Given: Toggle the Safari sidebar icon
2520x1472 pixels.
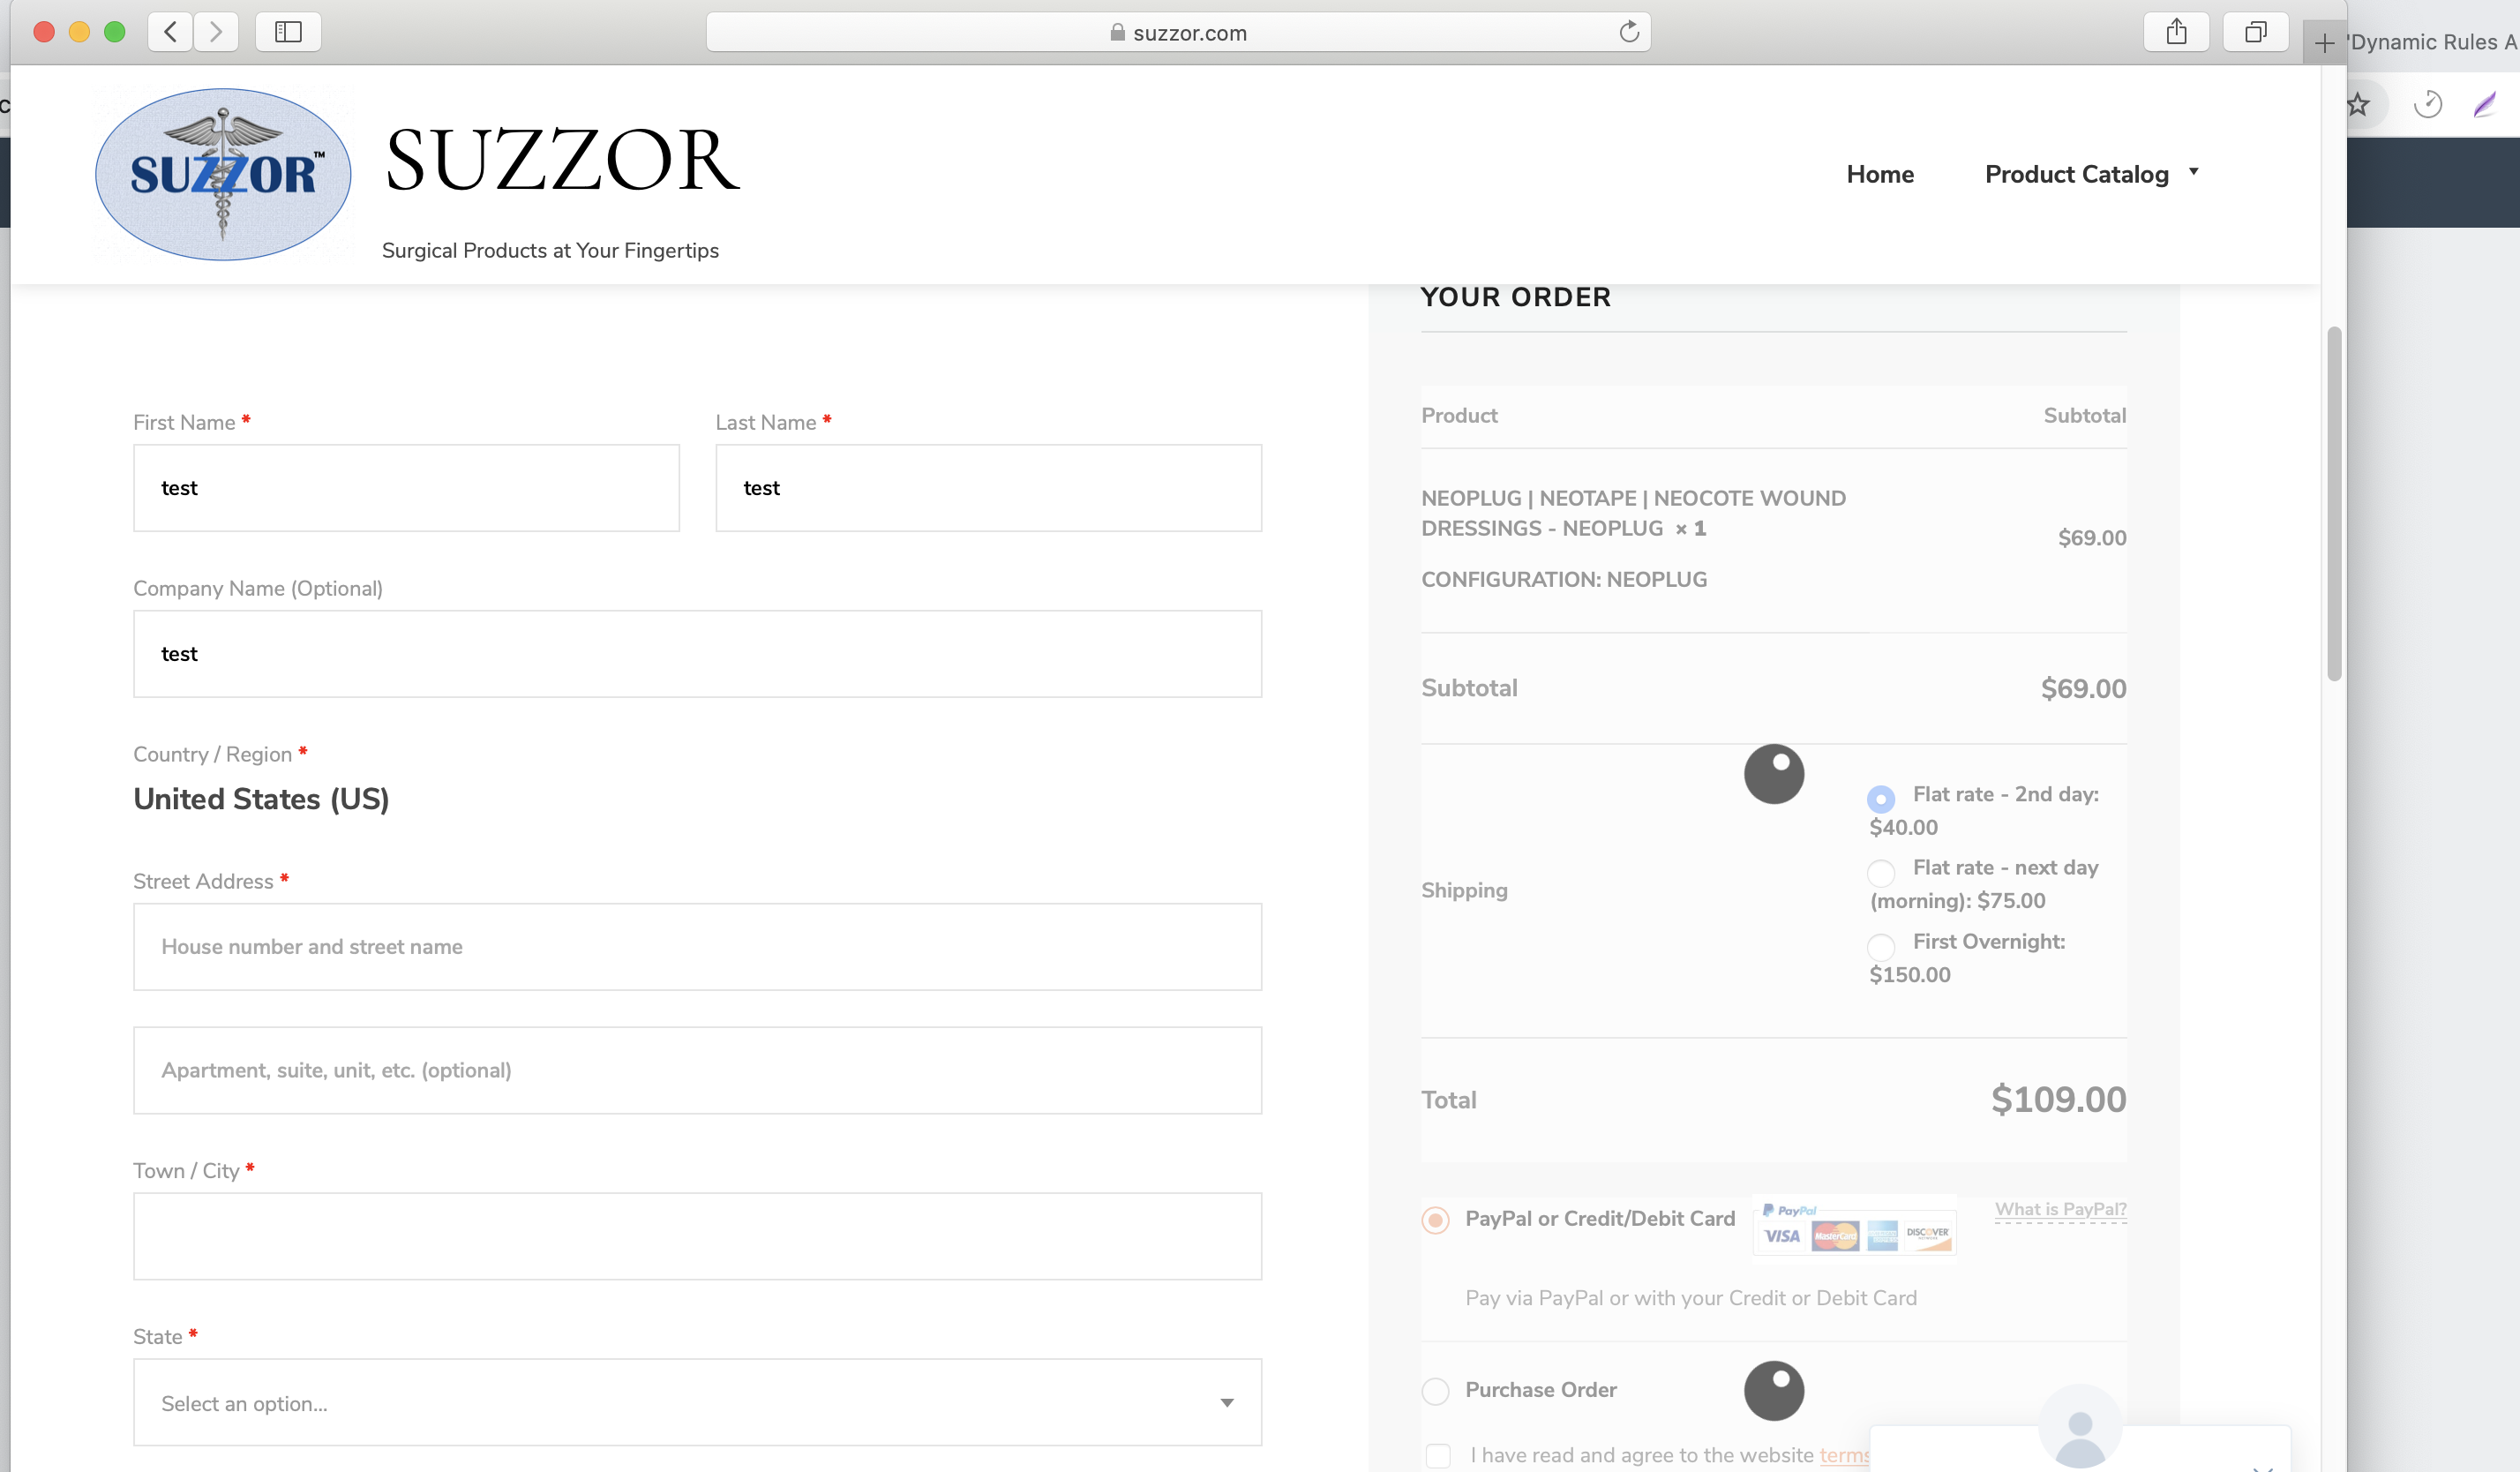Looking at the screenshot, I should tap(288, 32).
